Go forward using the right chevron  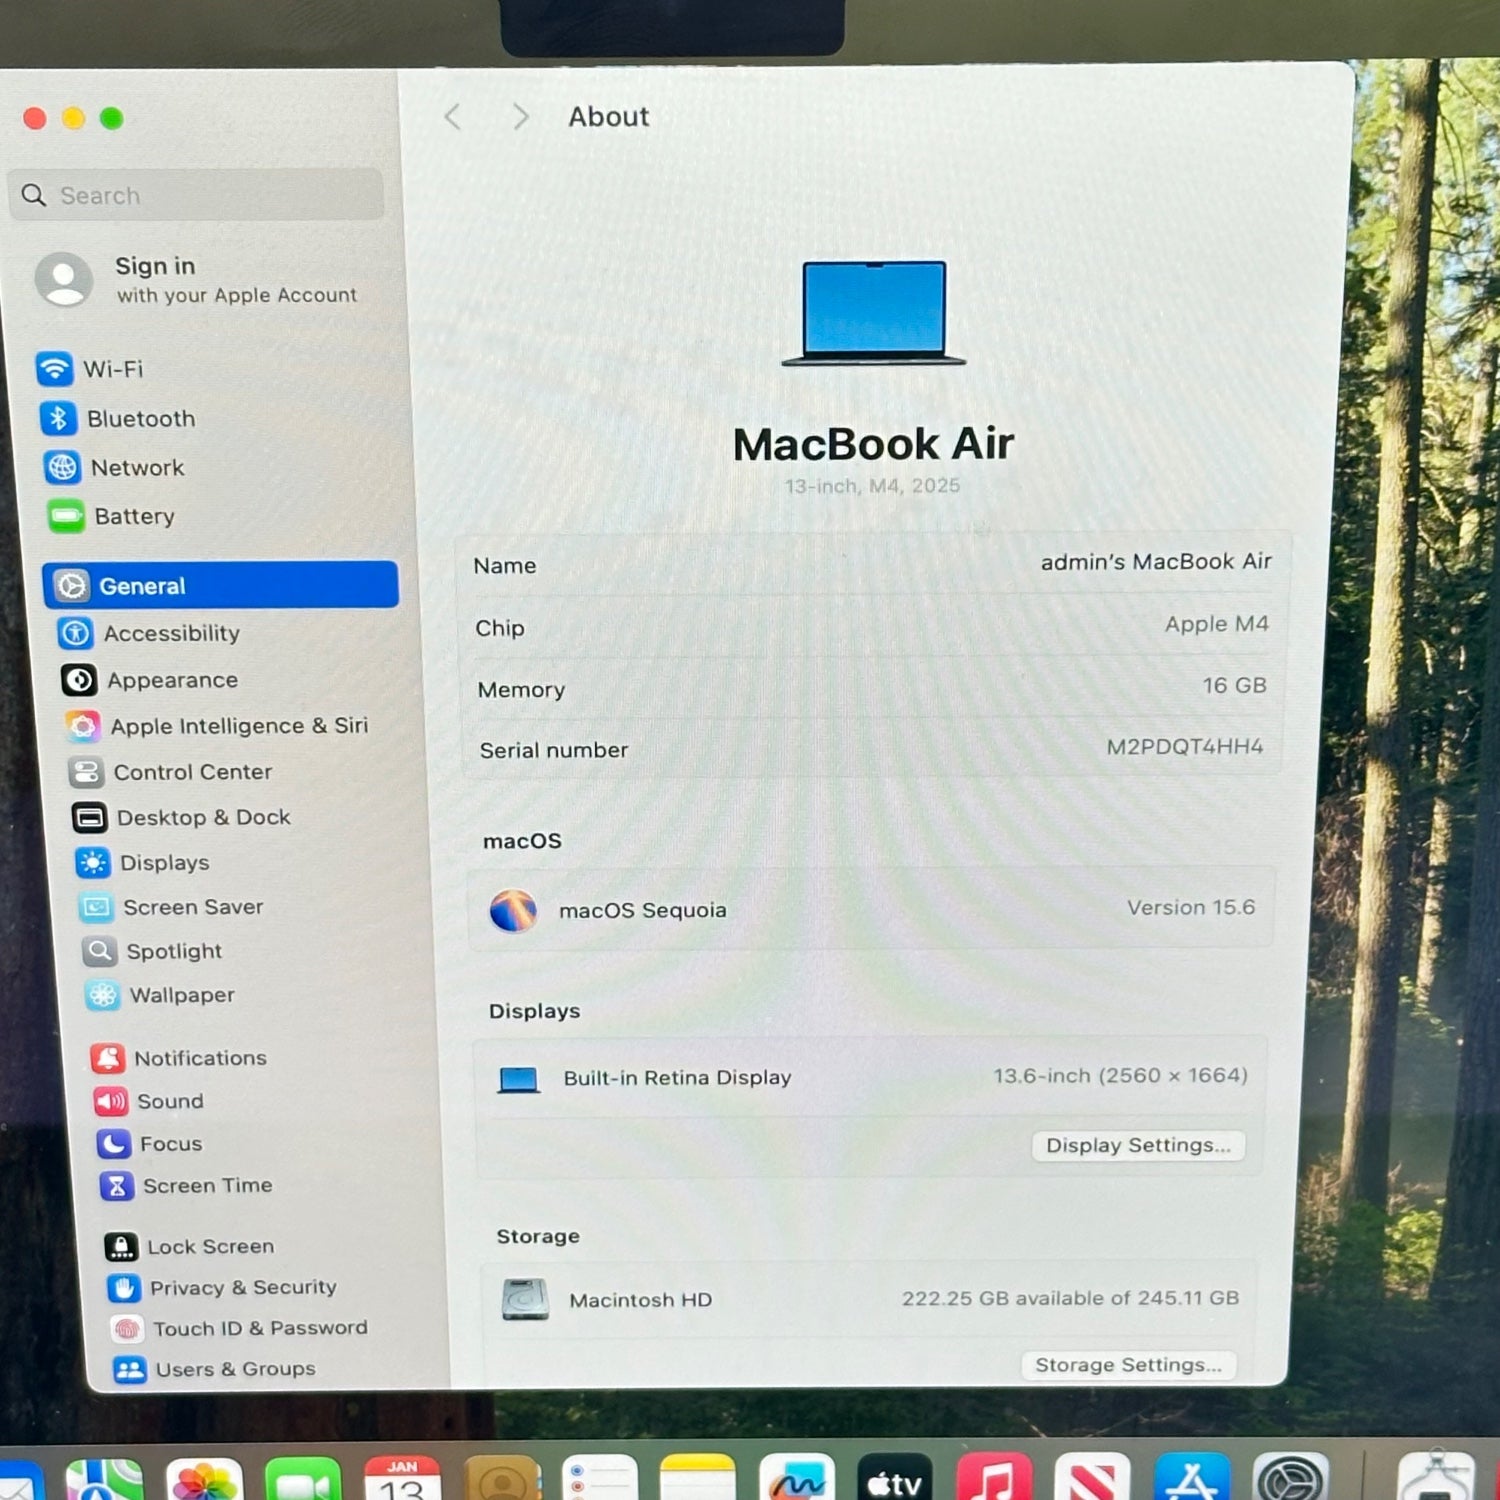pos(520,117)
